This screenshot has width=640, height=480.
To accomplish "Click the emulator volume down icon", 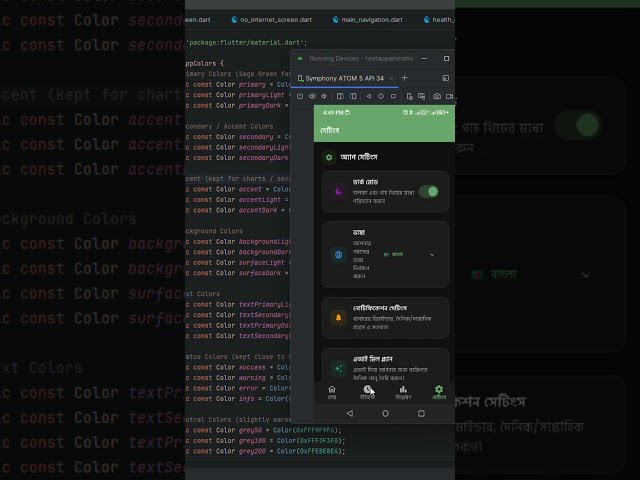I will point(324,96).
